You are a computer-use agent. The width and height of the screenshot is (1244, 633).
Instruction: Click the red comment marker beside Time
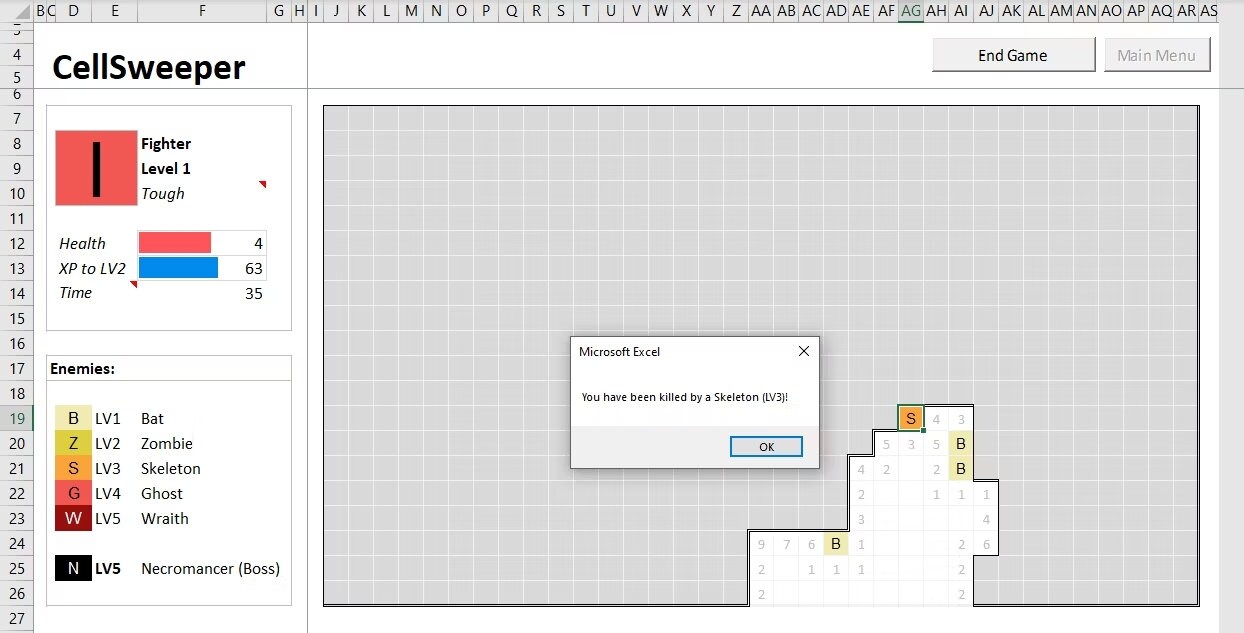pyautogui.click(x=133, y=284)
